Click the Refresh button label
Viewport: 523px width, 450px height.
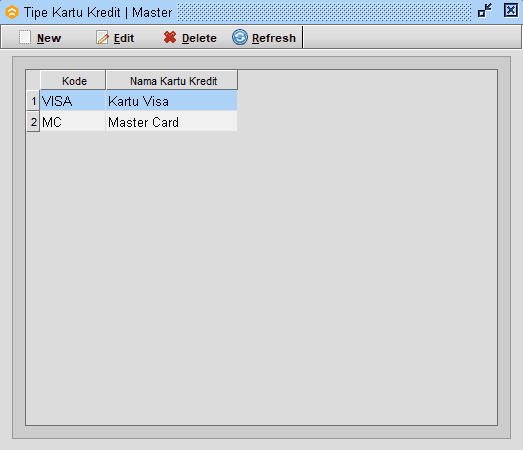pos(274,38)
